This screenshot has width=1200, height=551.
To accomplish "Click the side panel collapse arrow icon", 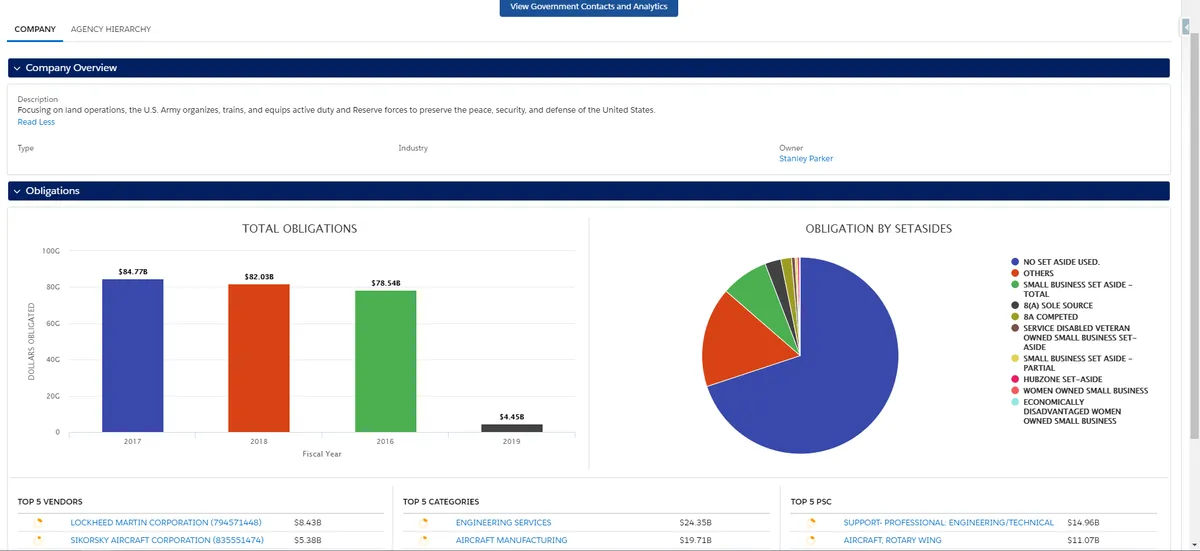I will coord(1185,29).
